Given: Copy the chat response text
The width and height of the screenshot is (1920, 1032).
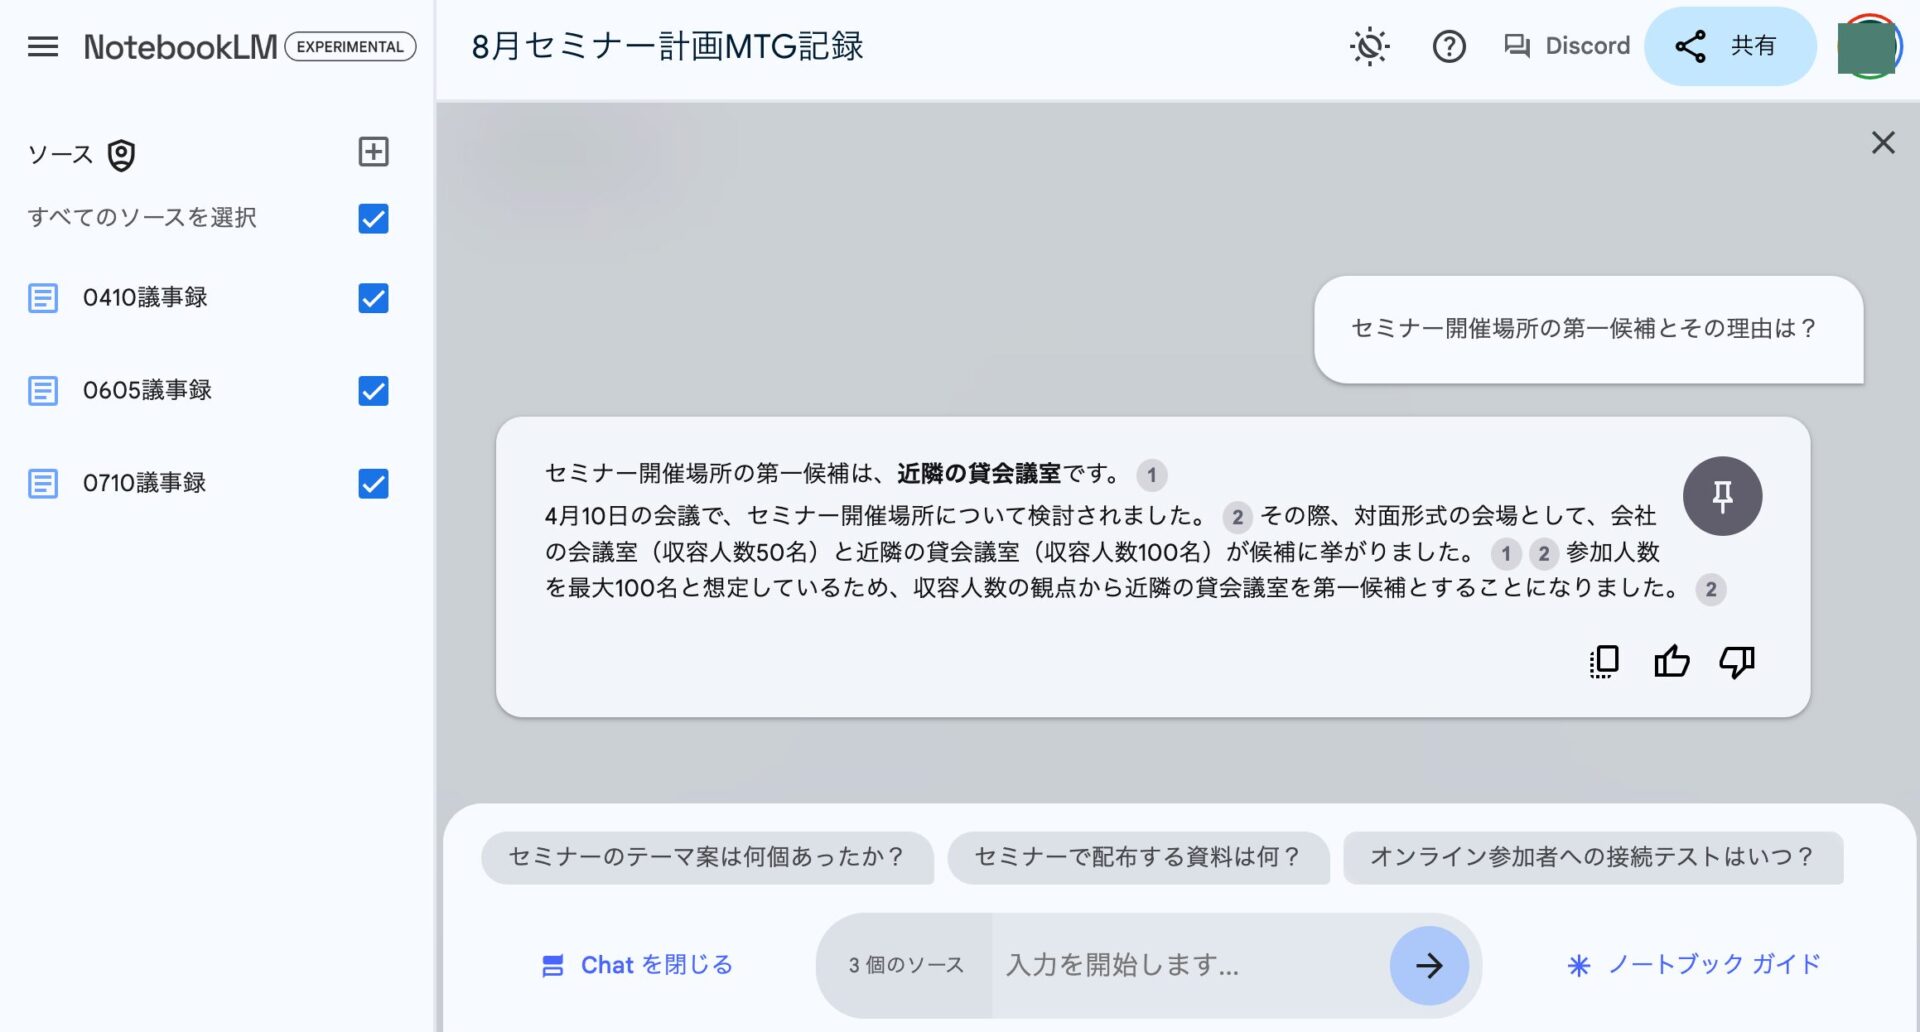Looking at the screenshot, I should pos(1604,662).
